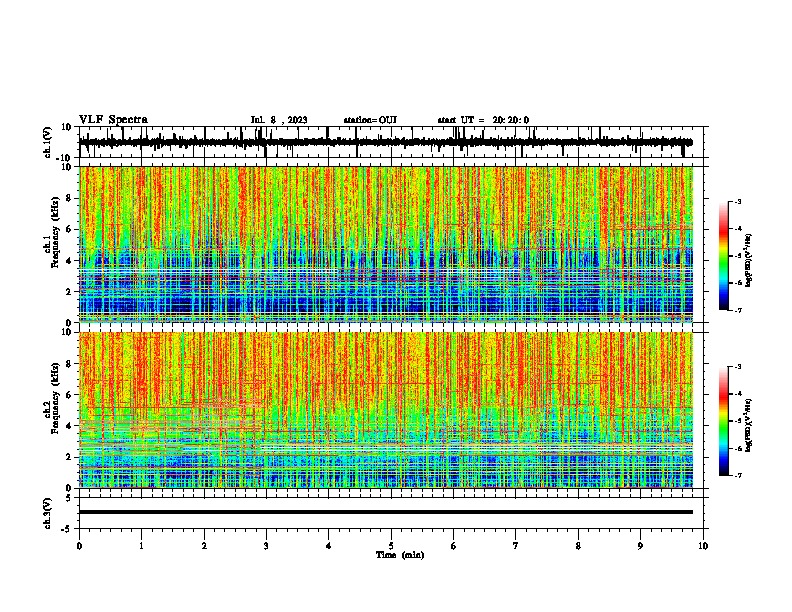Screen dimensions: 792x612
Task: Click the ch.1 color scale bar
Action: 724,256
